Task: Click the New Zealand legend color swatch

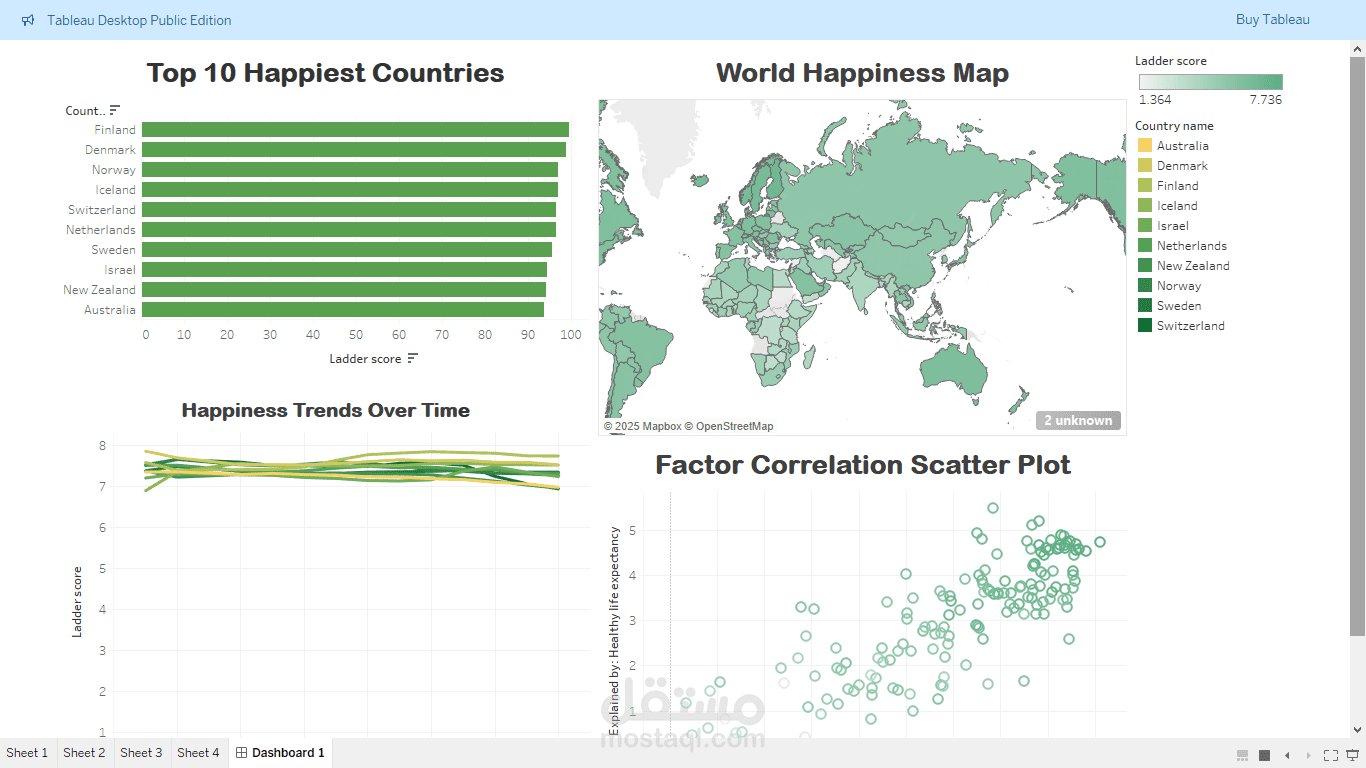Action: 1145,265
